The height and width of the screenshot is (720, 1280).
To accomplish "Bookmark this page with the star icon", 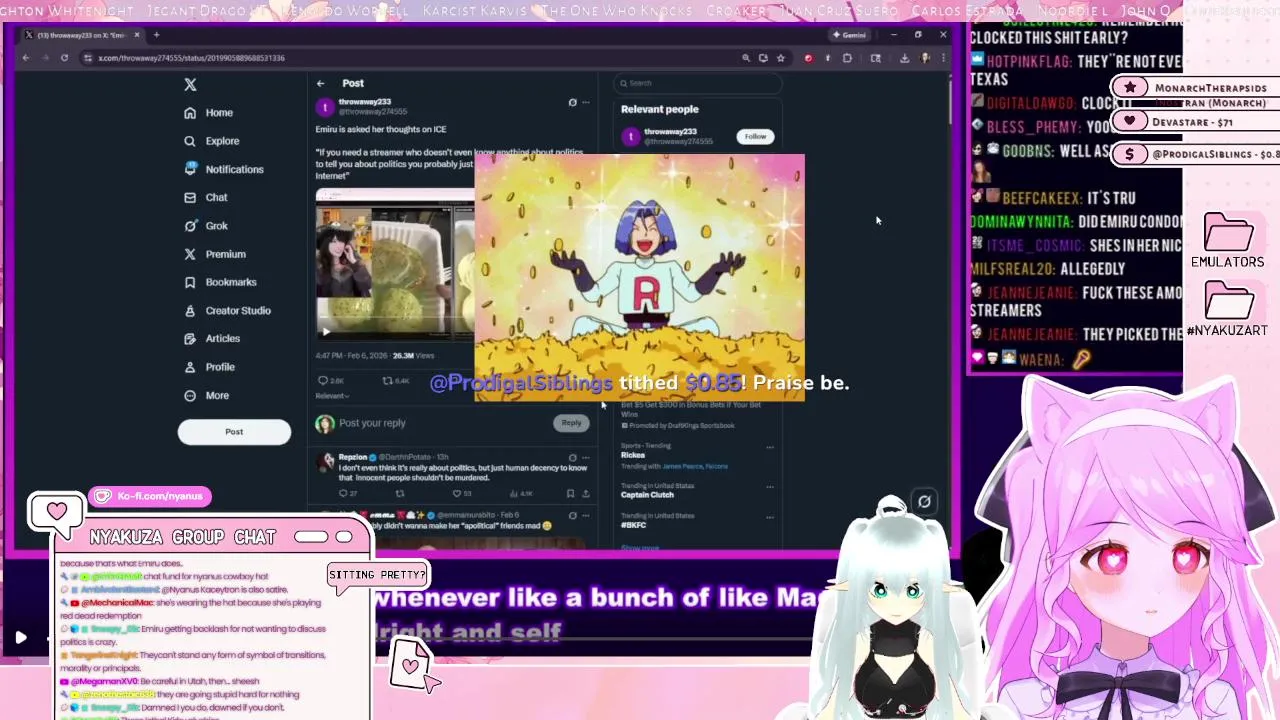I will [781, 58].
